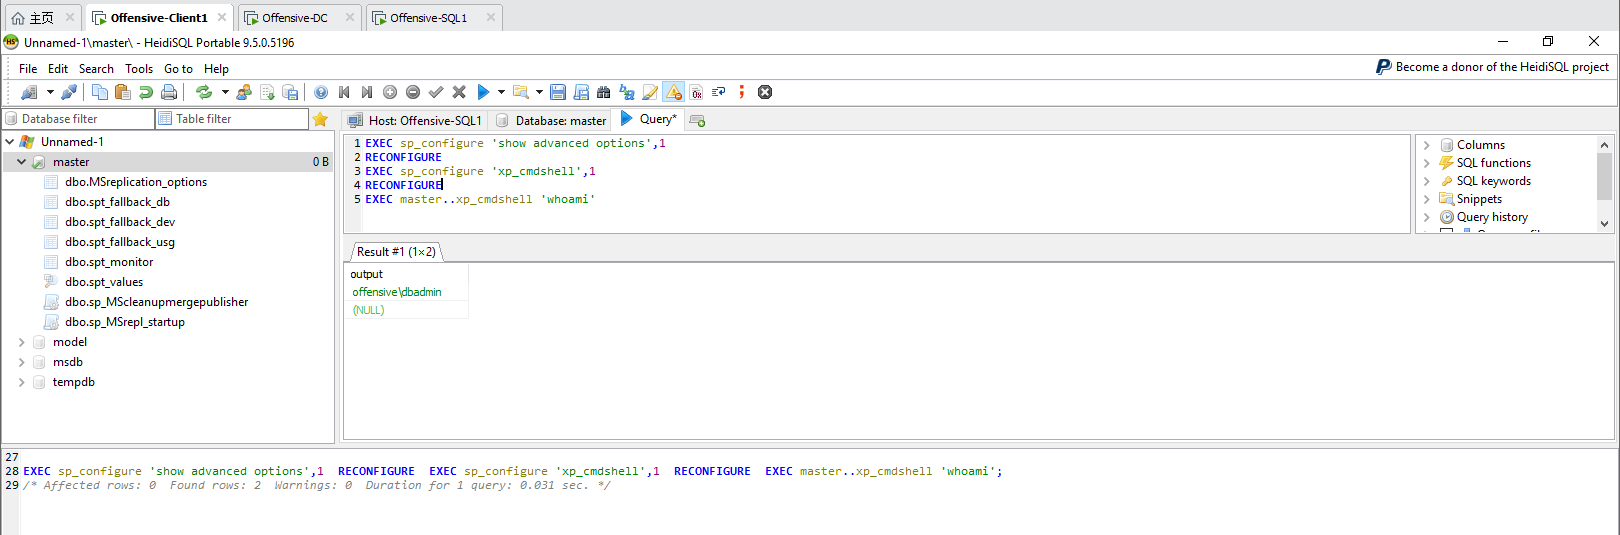Click the Insert row plus icon

coord(390,92)
